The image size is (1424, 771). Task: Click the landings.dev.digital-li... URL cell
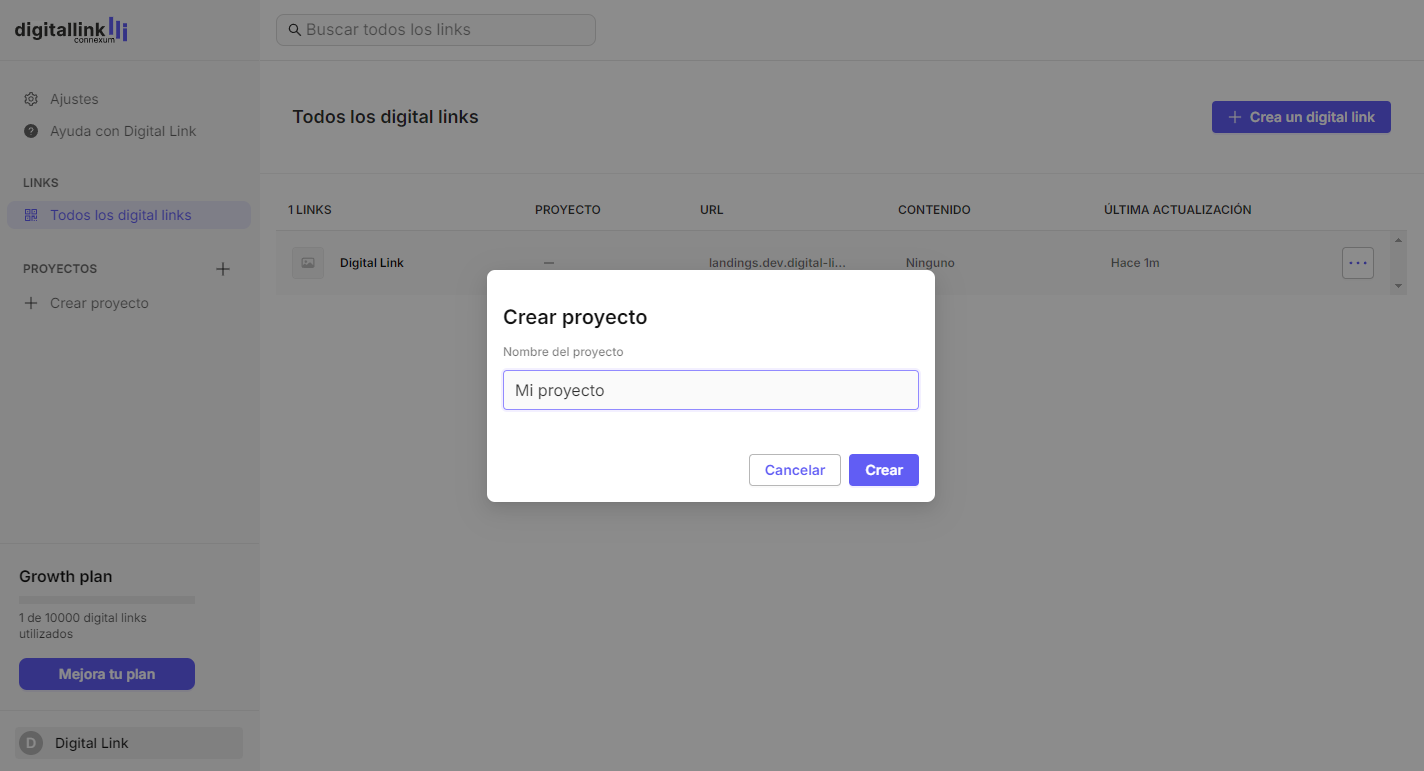pos(777,263)
